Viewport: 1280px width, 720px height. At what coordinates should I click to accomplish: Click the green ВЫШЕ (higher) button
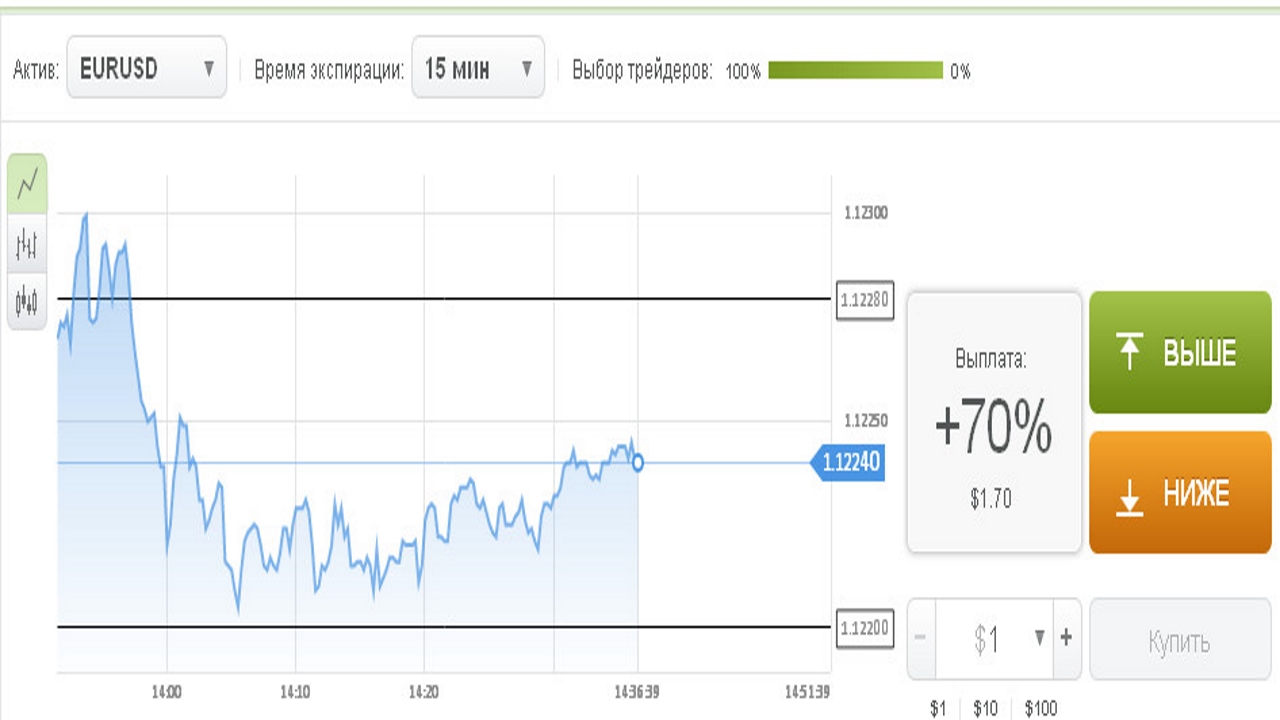(1179, 353)
